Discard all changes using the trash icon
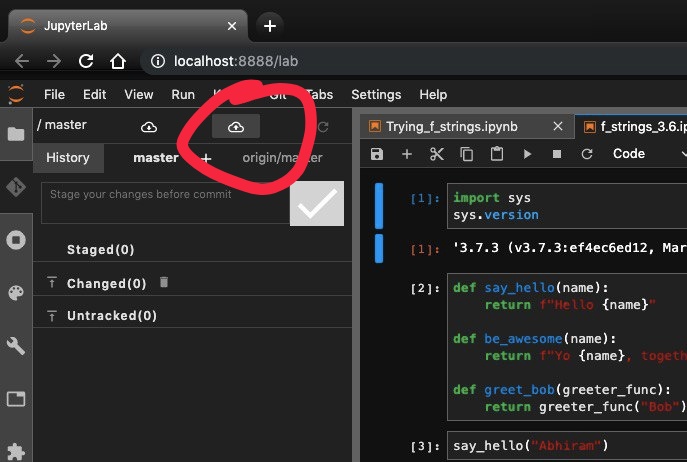The height and width of the screenshot is (462, 687). 164,283
